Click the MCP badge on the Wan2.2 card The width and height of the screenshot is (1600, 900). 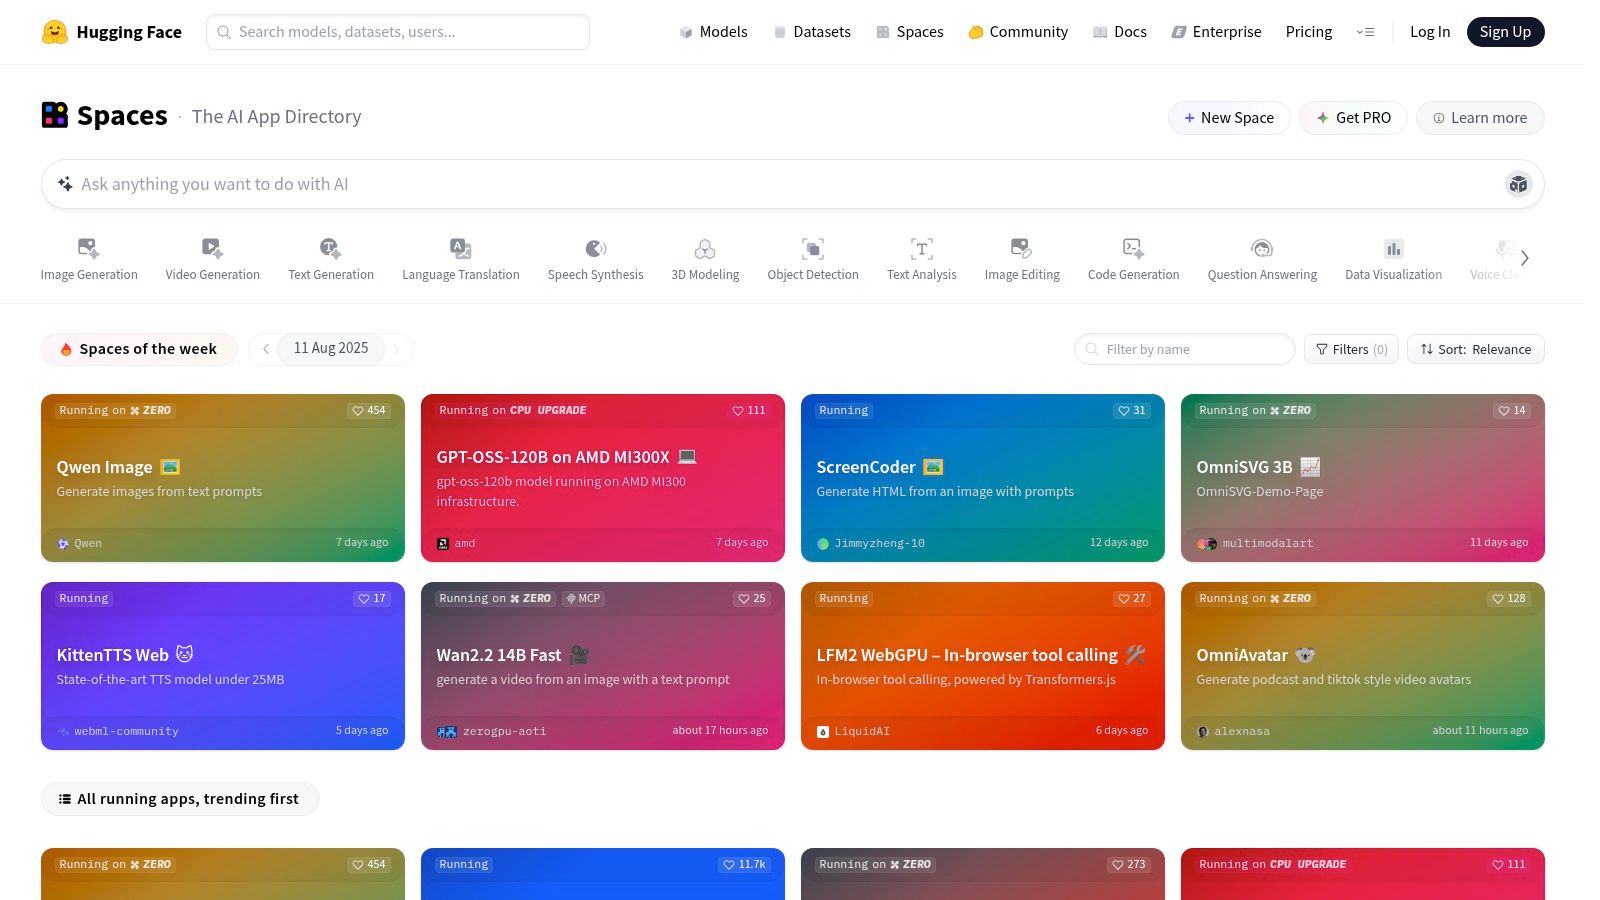point(583,599)
